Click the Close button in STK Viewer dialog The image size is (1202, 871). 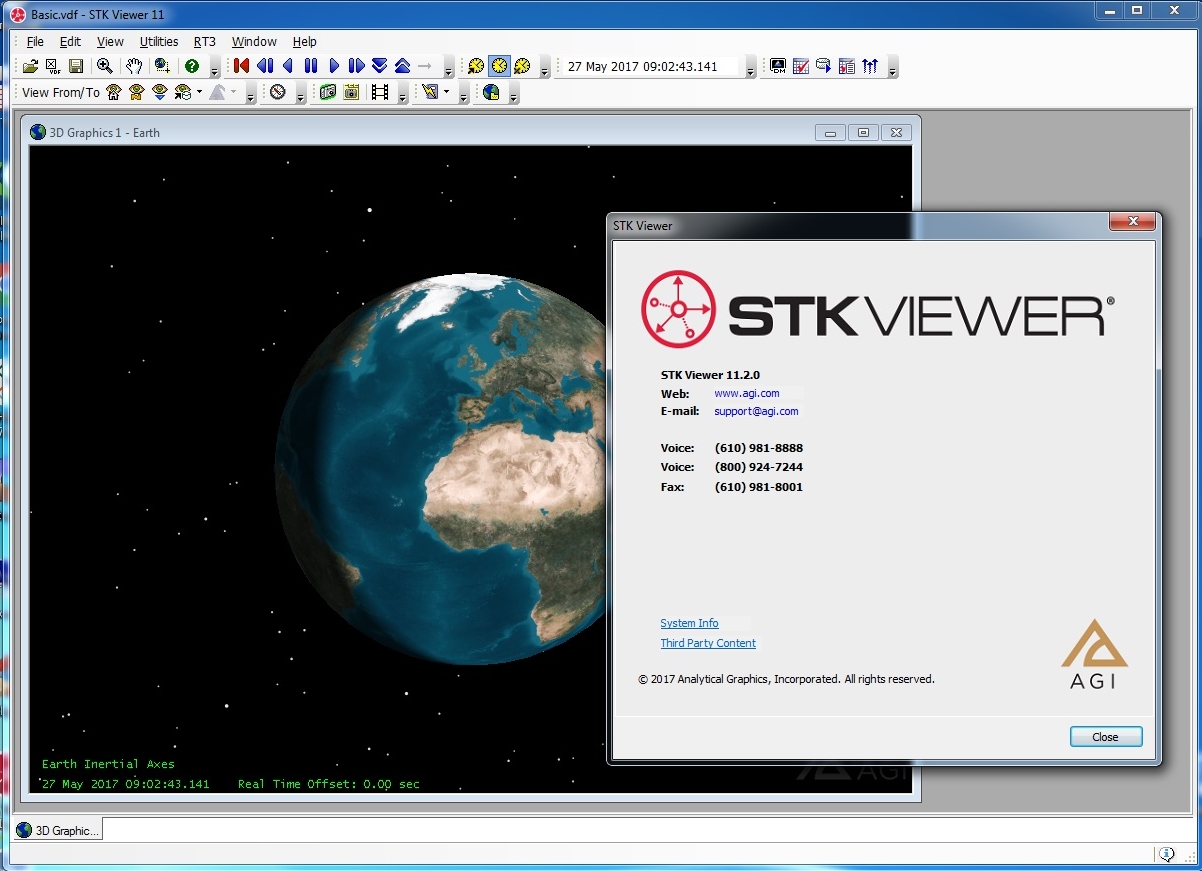[1105, 737]
